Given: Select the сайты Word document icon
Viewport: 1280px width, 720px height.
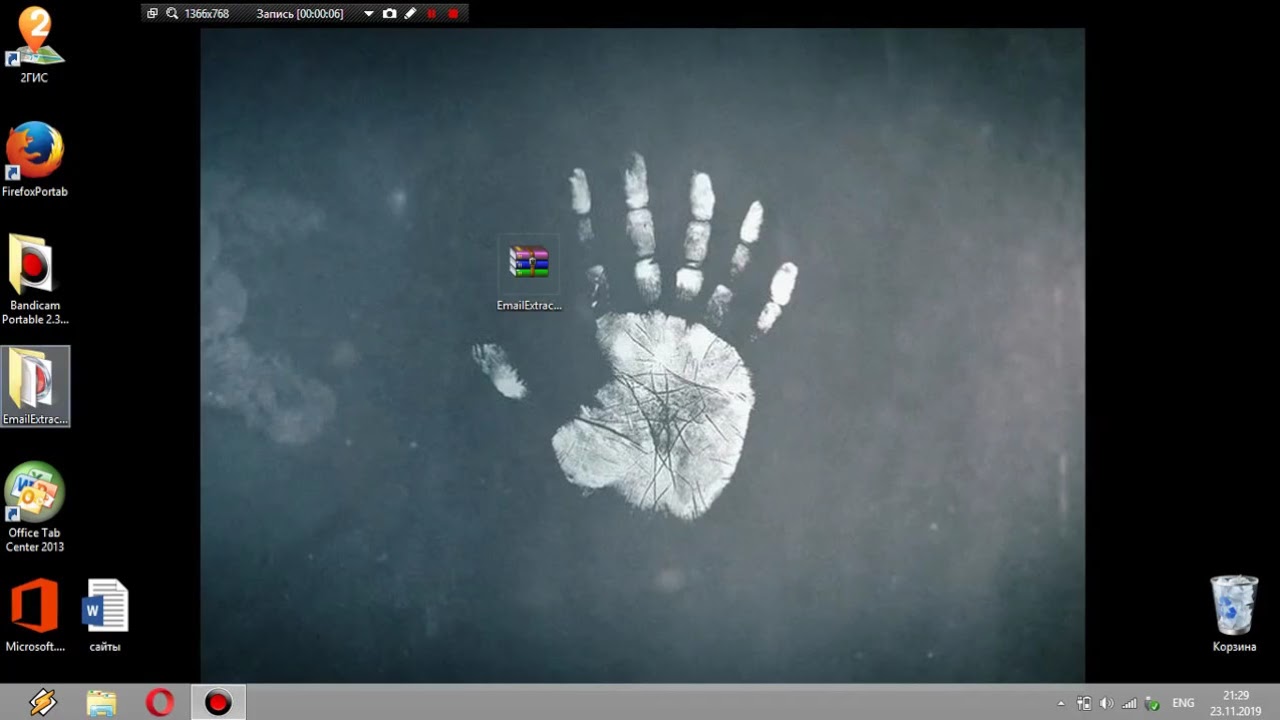Looking at the screenshot, I should pos(105,615).
